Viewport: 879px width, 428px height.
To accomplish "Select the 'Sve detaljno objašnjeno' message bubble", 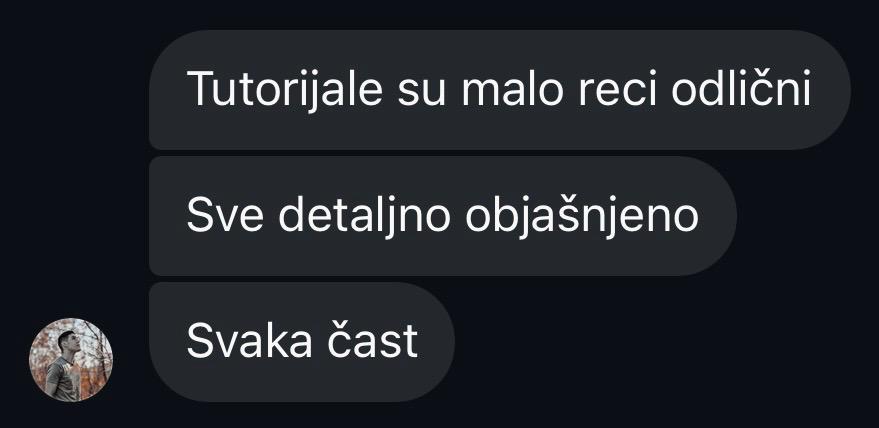I will [x=443, y=216].
